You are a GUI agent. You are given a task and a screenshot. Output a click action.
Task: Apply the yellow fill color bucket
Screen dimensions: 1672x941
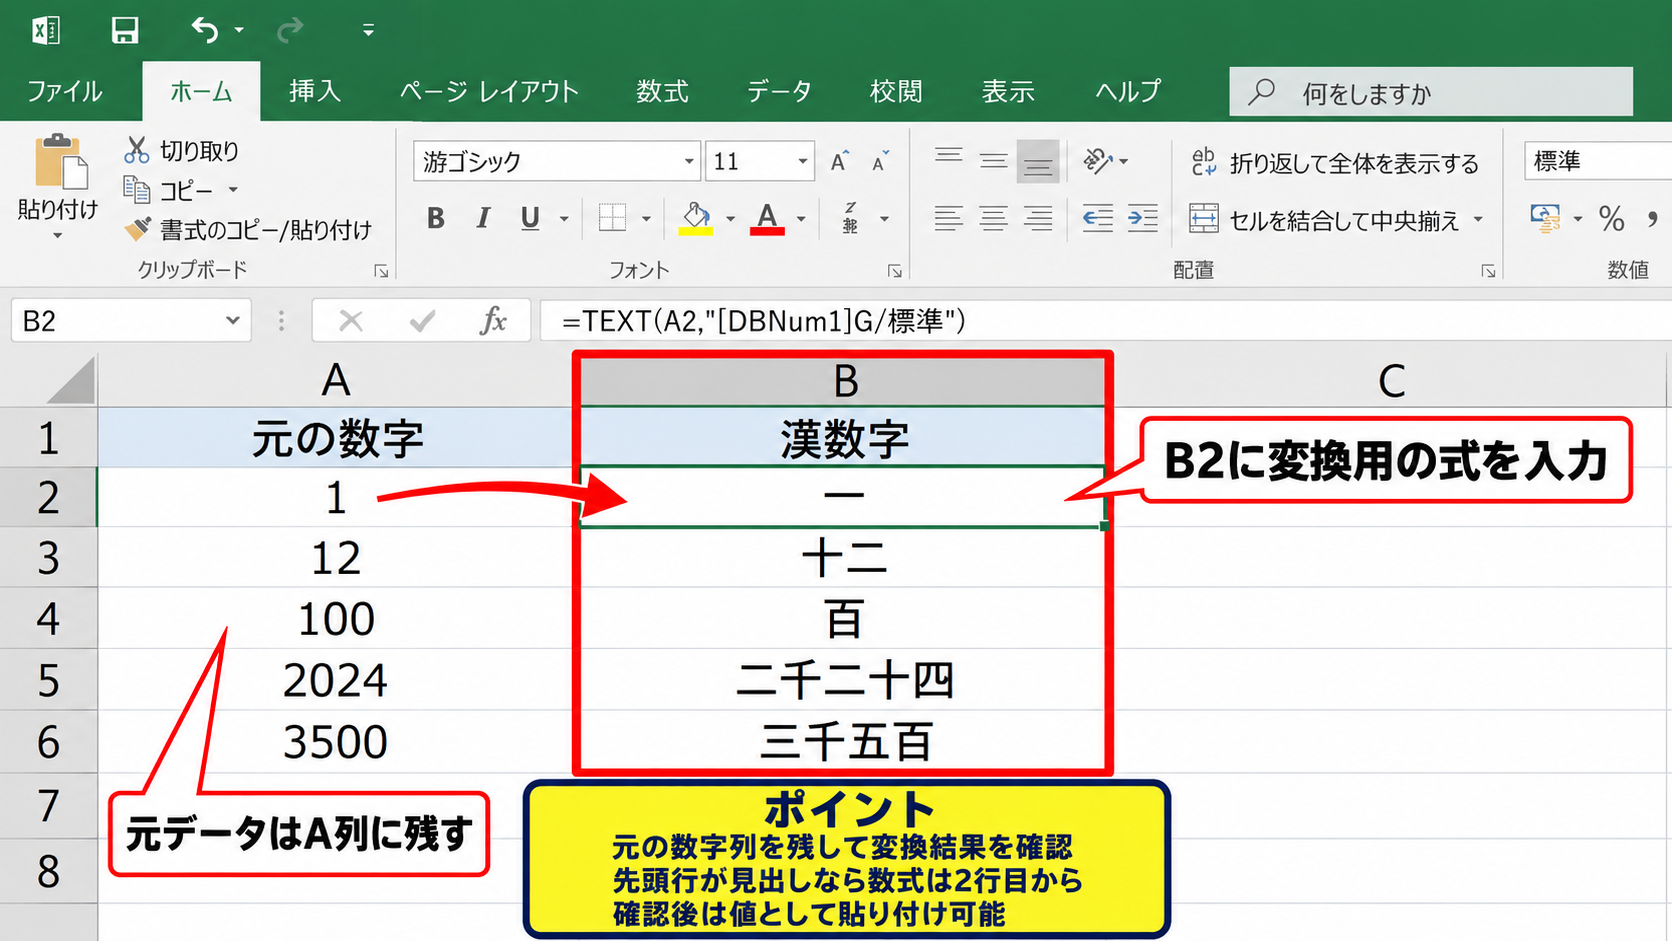click(x=696, y=218)
